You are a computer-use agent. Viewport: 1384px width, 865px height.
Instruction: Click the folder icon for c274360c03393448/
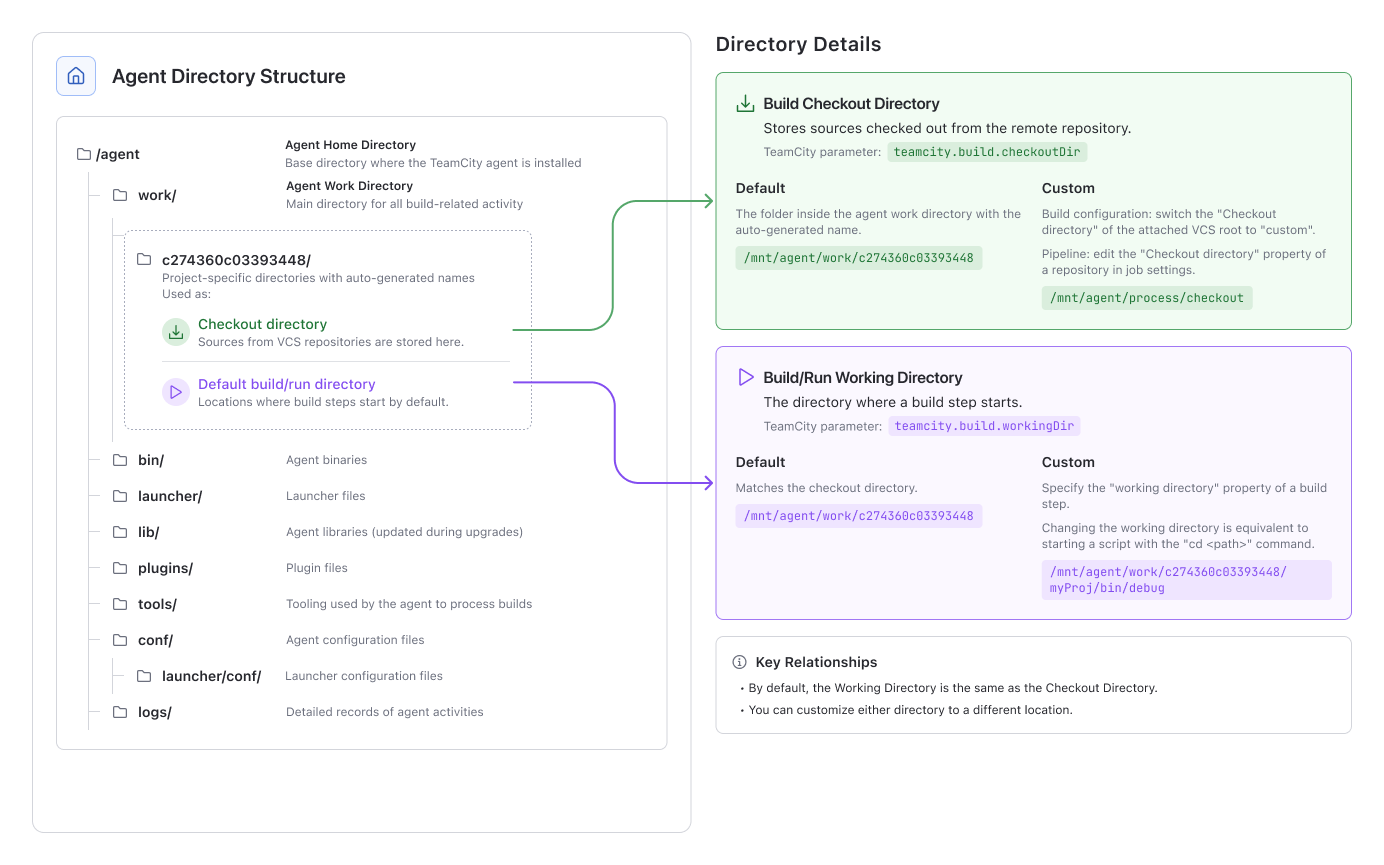(x=144, y=260)
